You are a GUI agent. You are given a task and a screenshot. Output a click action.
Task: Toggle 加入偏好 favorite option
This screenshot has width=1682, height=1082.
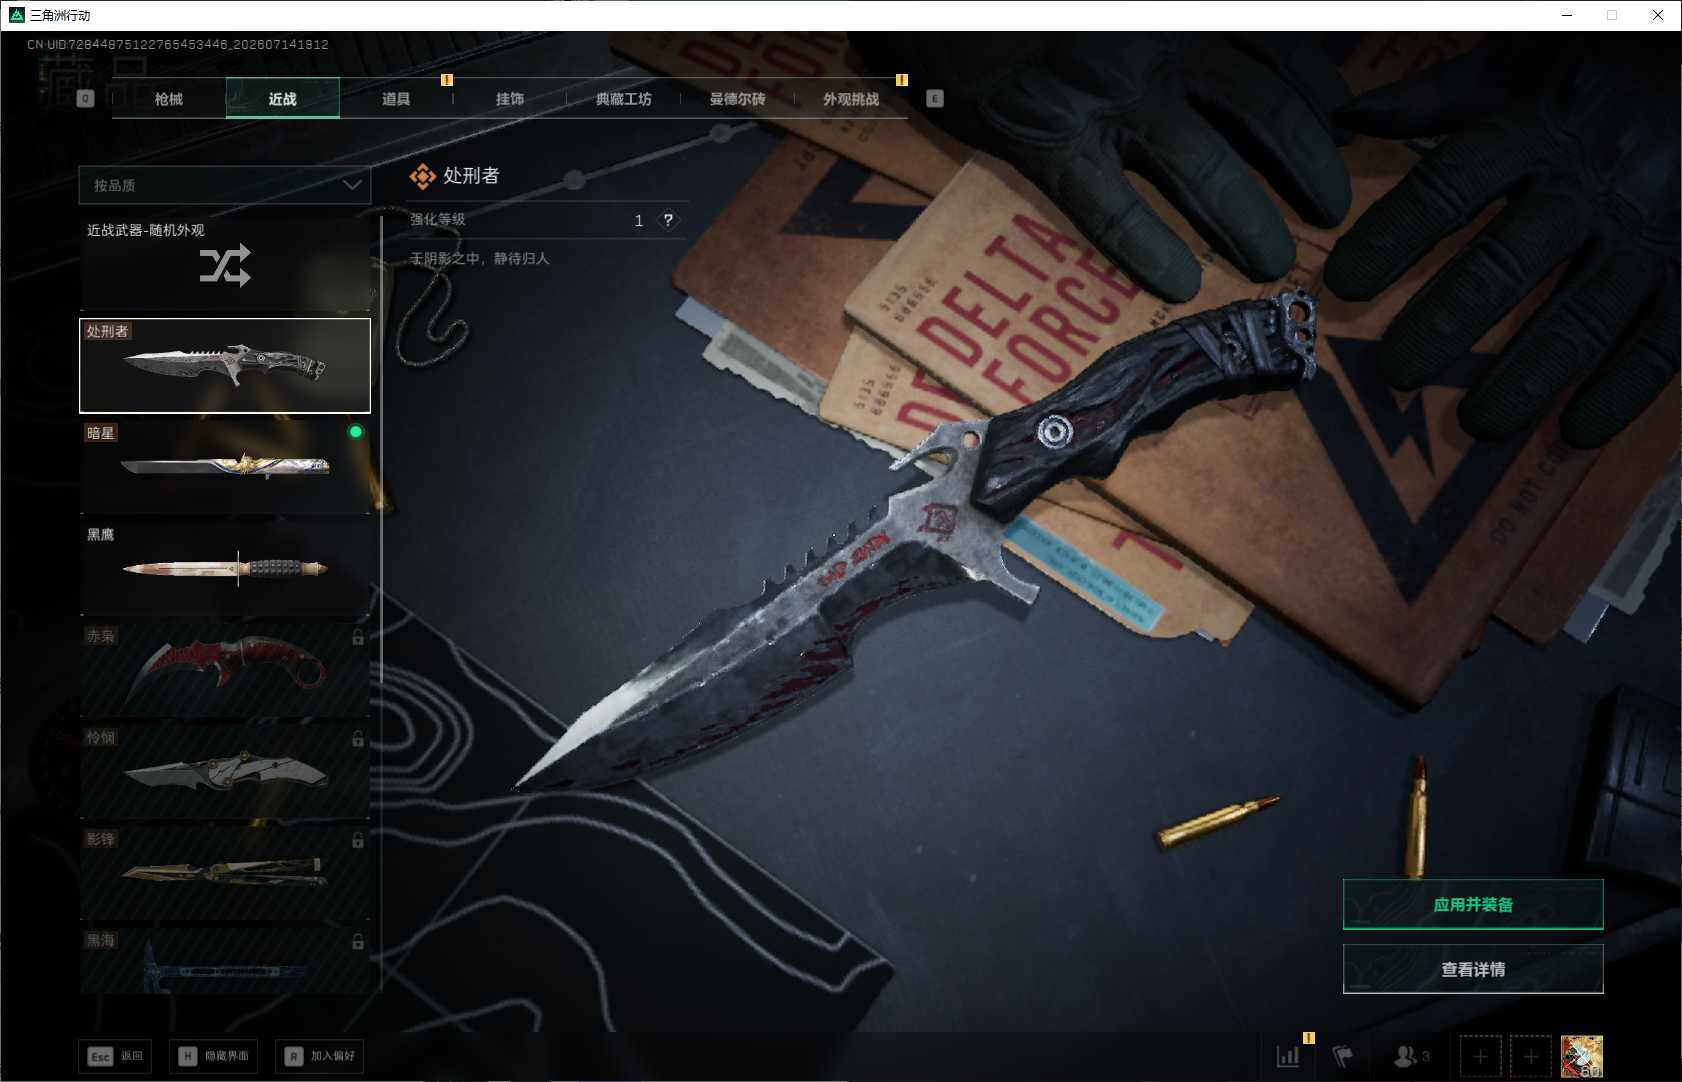[320, 1056]
